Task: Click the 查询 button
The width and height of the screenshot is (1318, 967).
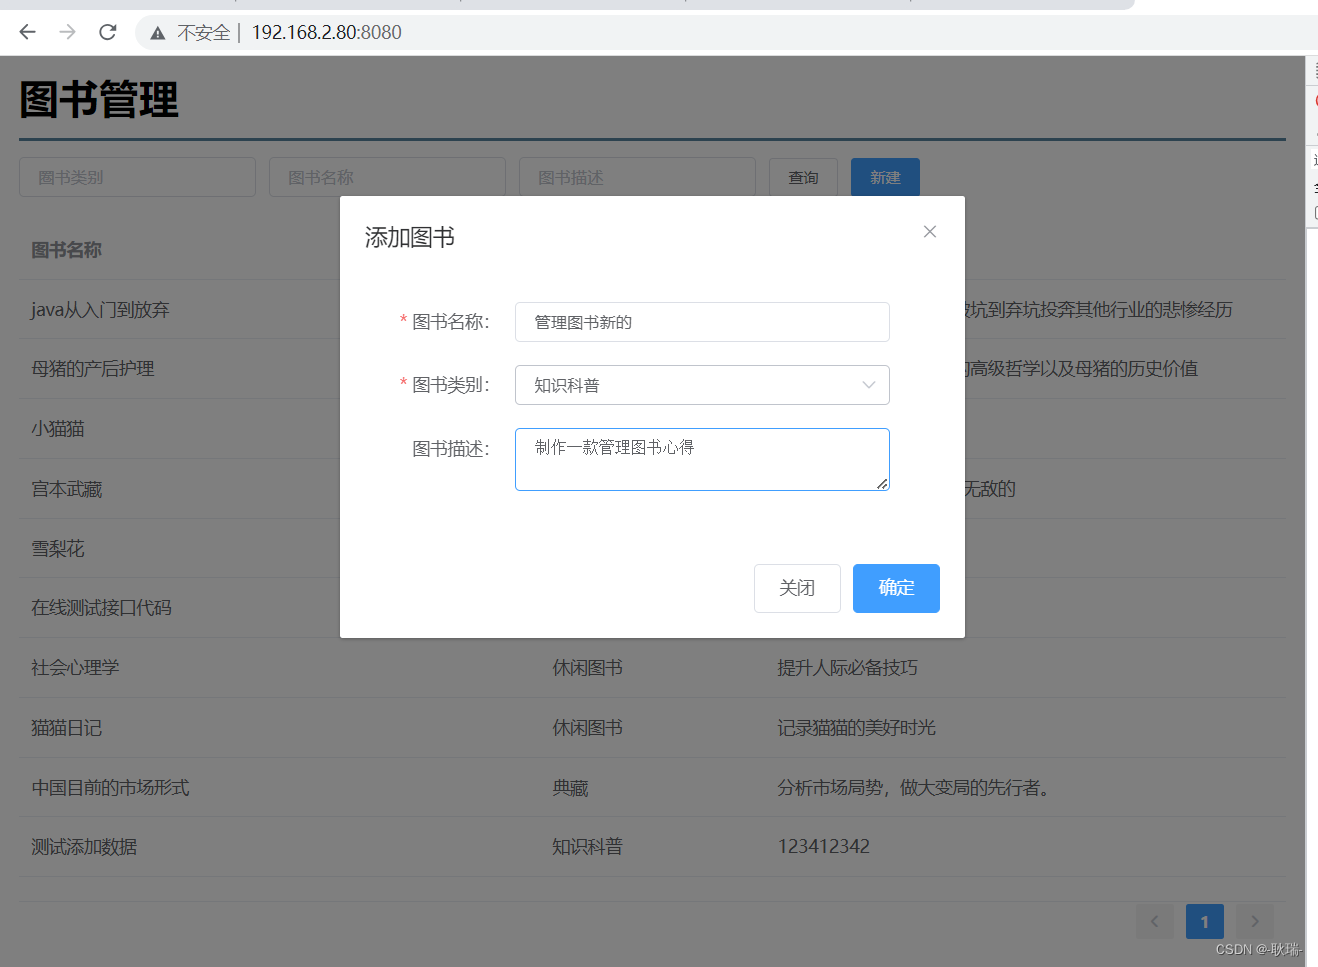Action: pos(803,177)
